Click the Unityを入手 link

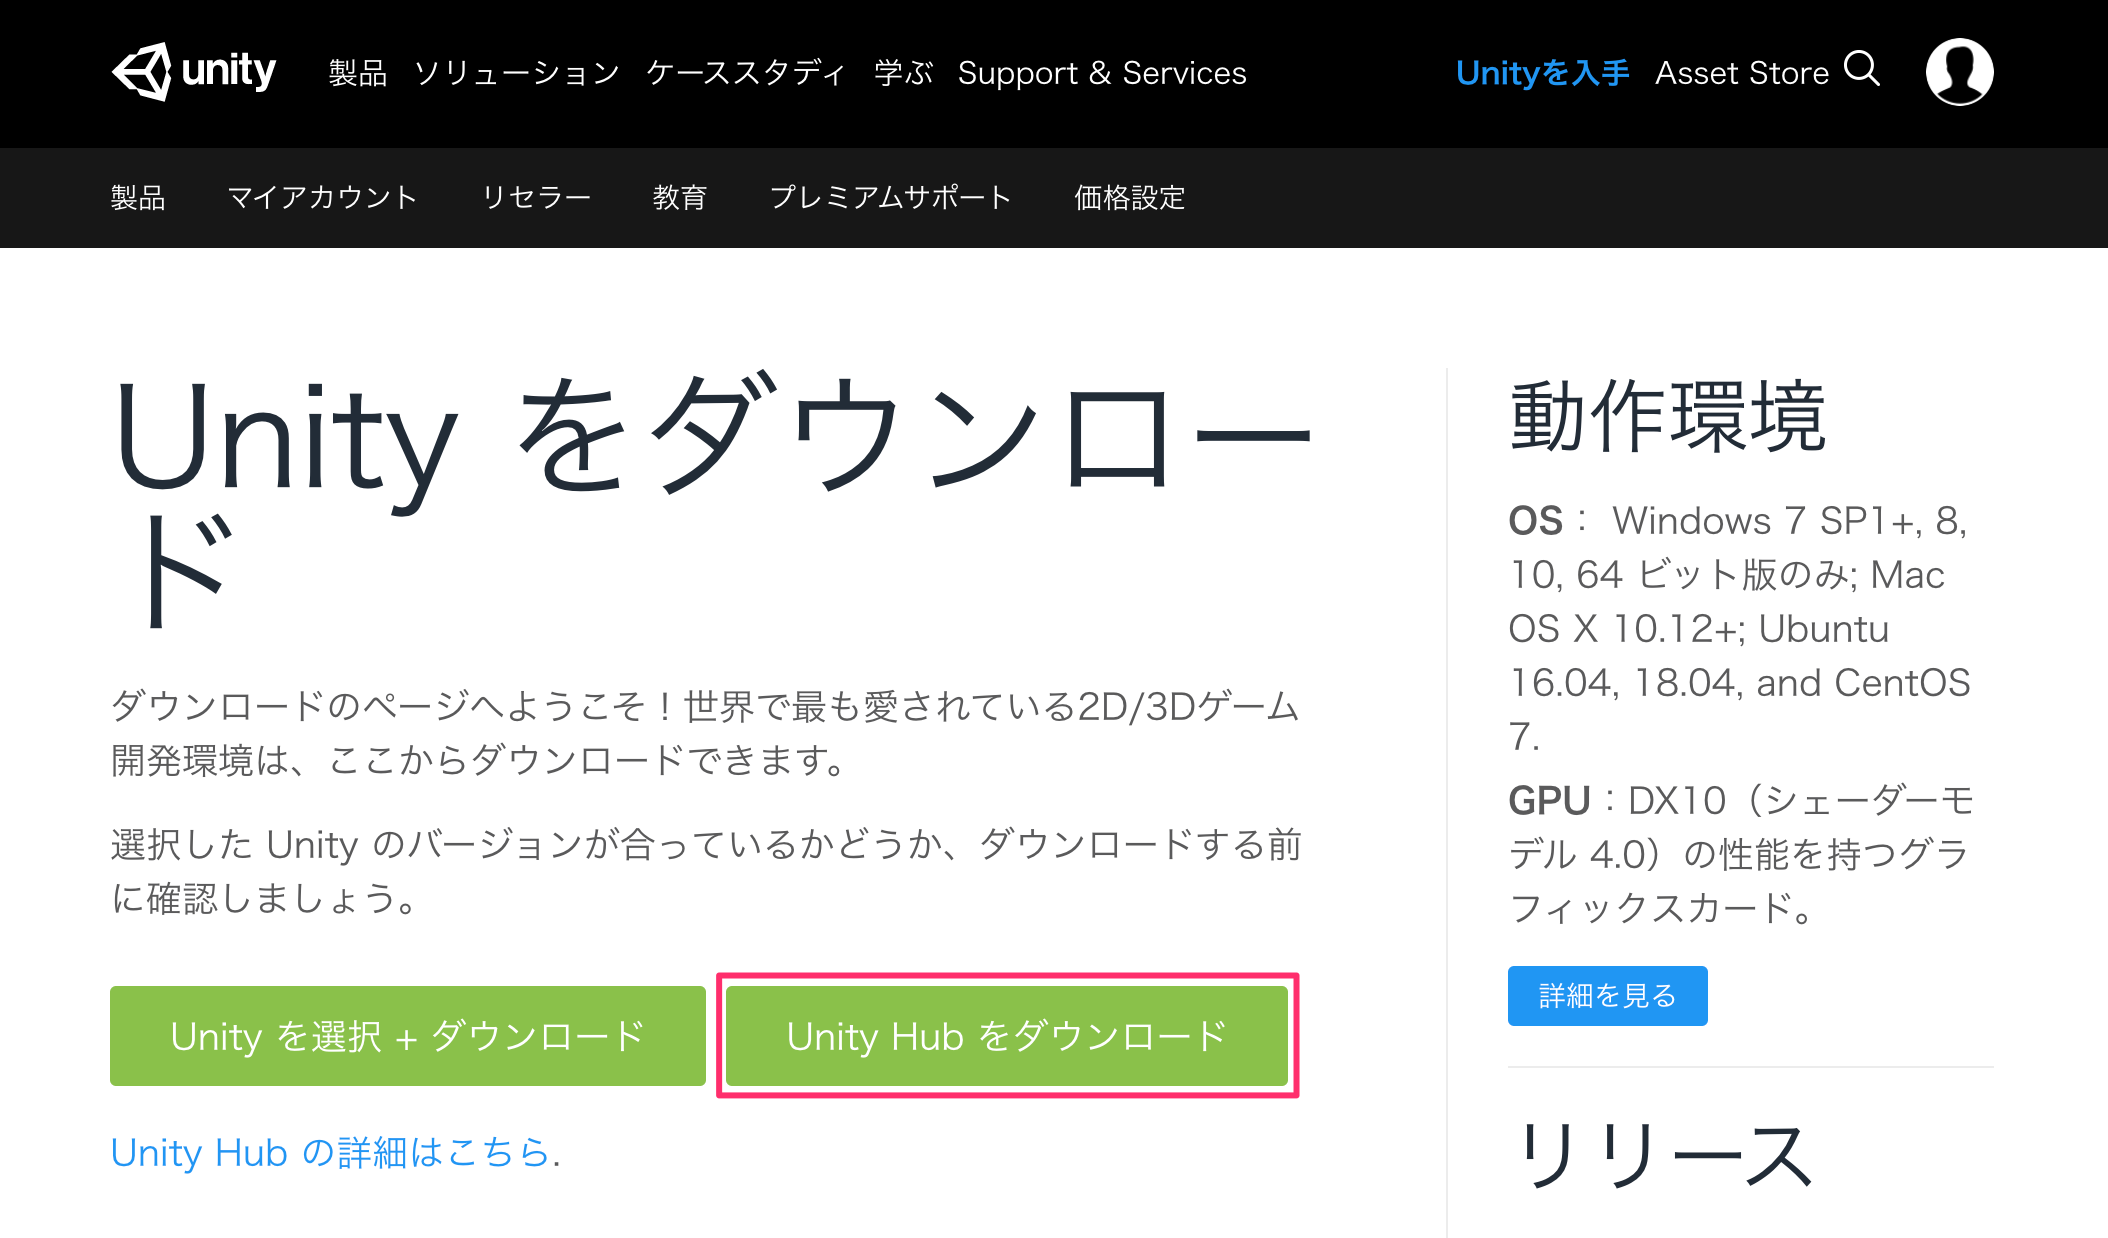coord(1542,73)
